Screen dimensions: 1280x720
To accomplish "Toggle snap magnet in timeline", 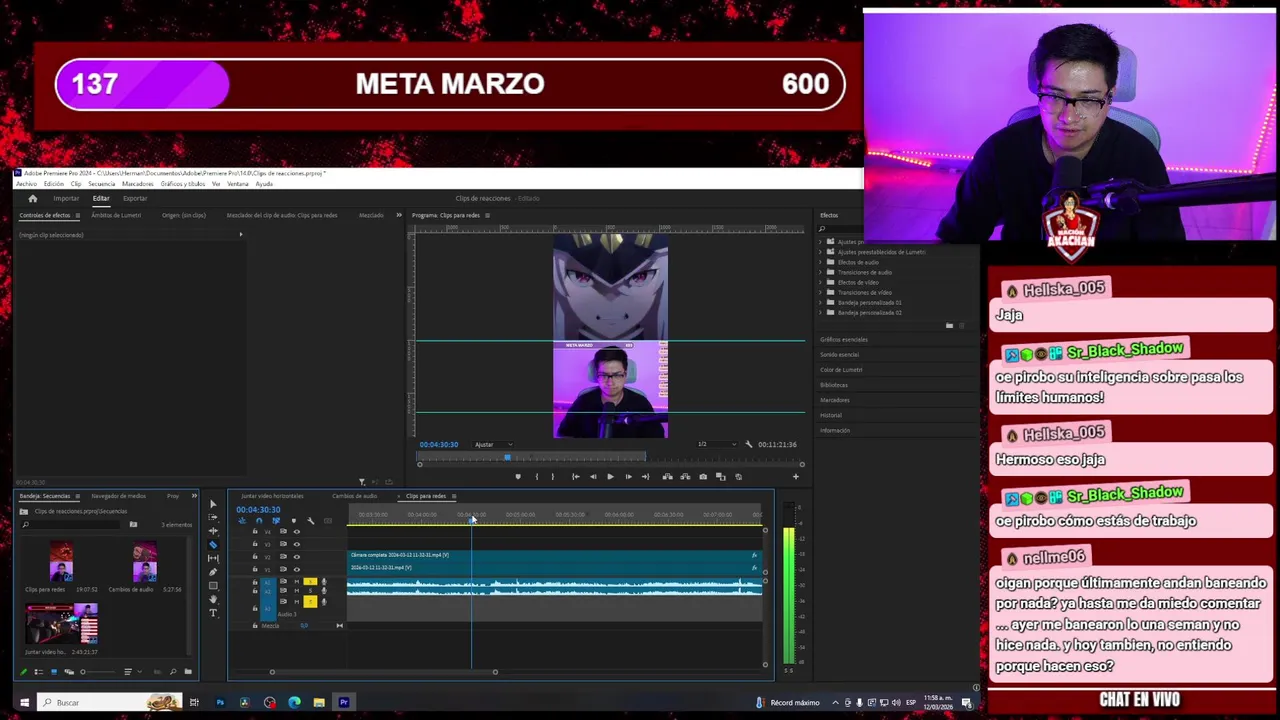I will coord(259,521).
